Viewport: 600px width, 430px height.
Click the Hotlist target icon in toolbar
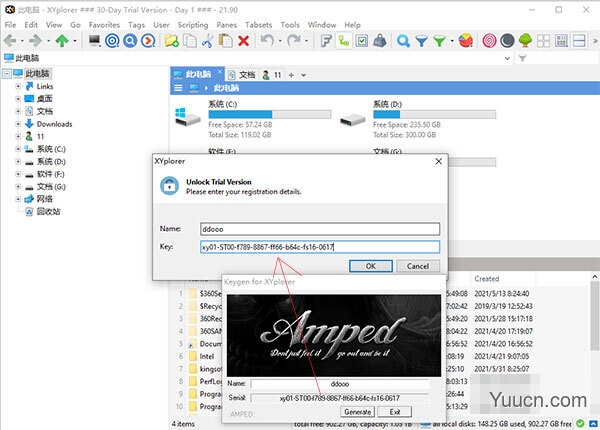(x=112, y=41)
